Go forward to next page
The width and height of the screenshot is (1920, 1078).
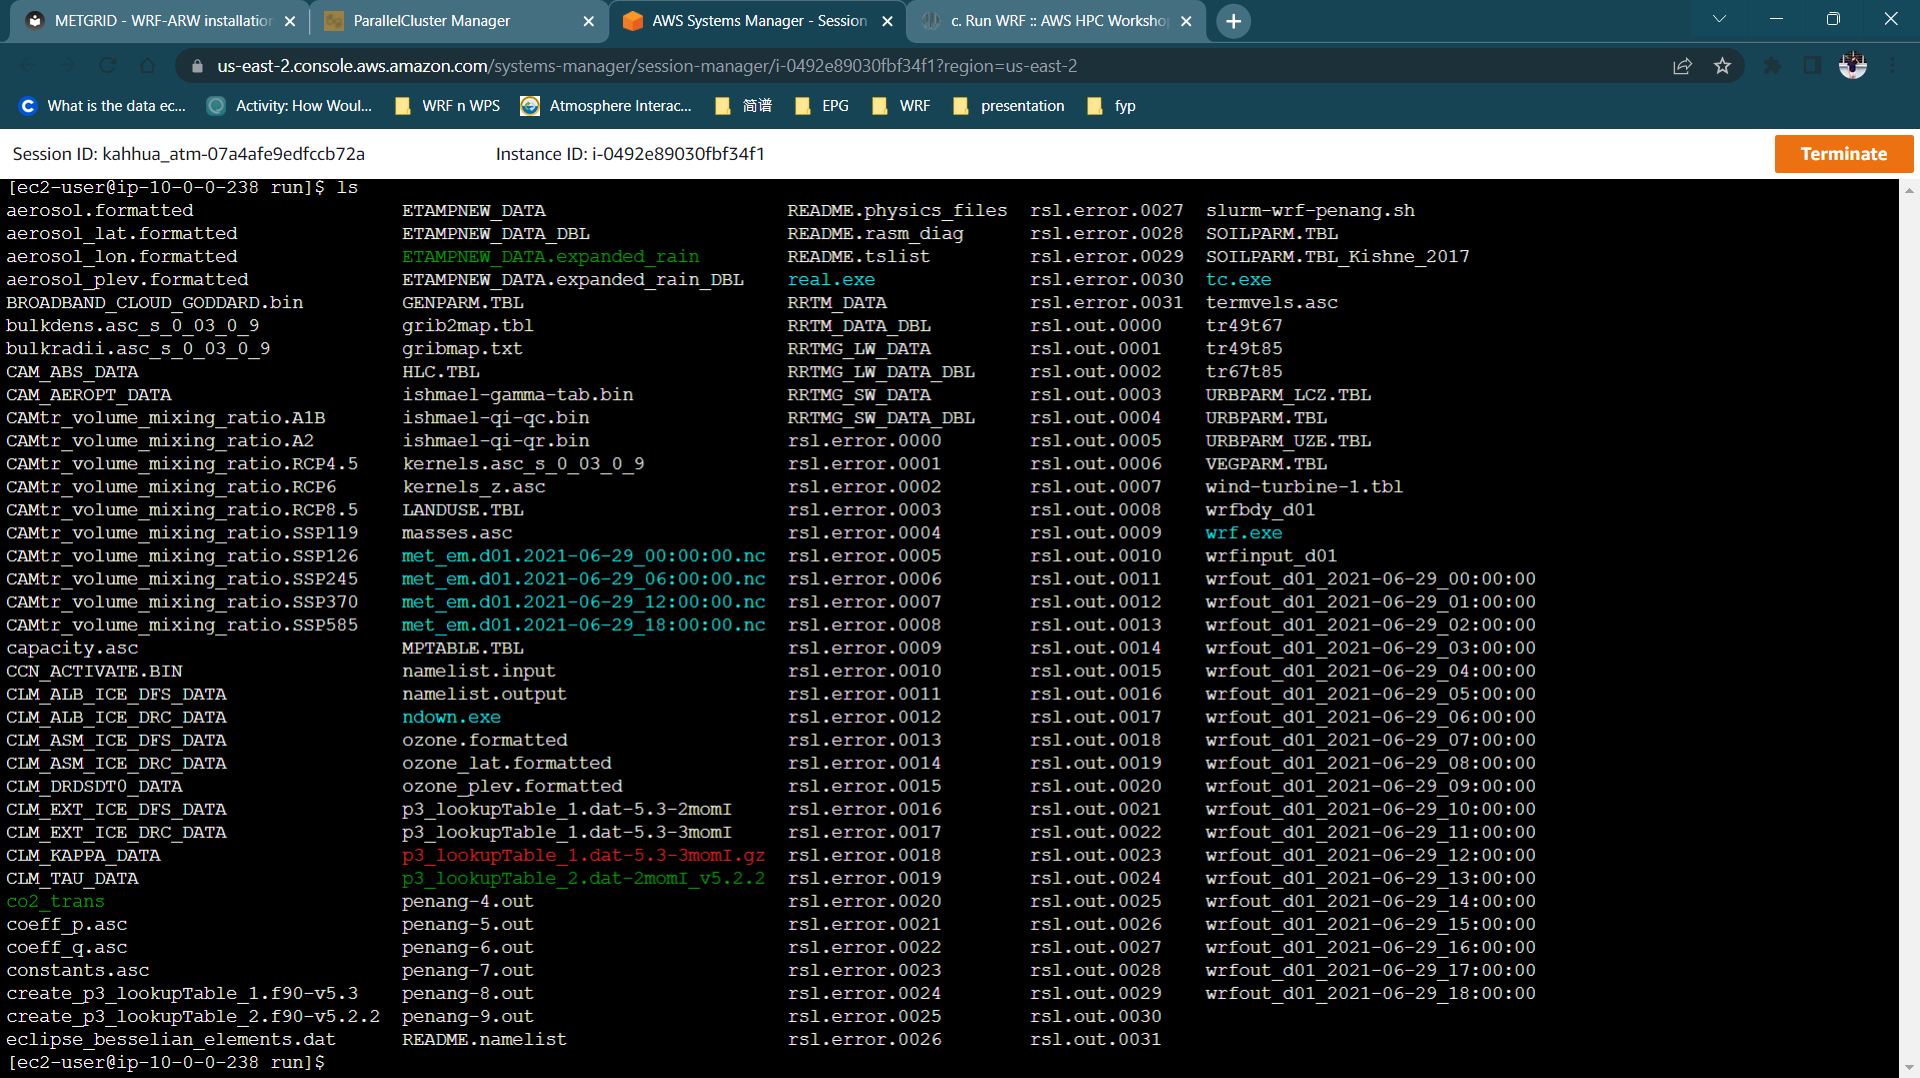[67, 66]
